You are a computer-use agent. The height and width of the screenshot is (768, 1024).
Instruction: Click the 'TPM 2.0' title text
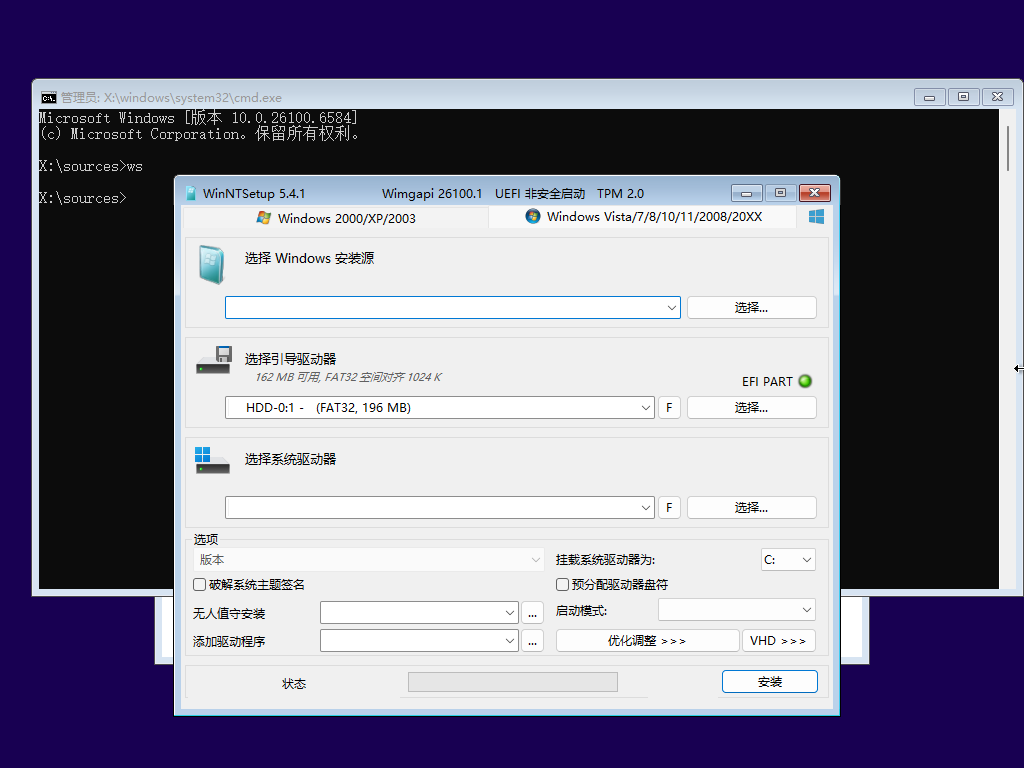point(620,194)
